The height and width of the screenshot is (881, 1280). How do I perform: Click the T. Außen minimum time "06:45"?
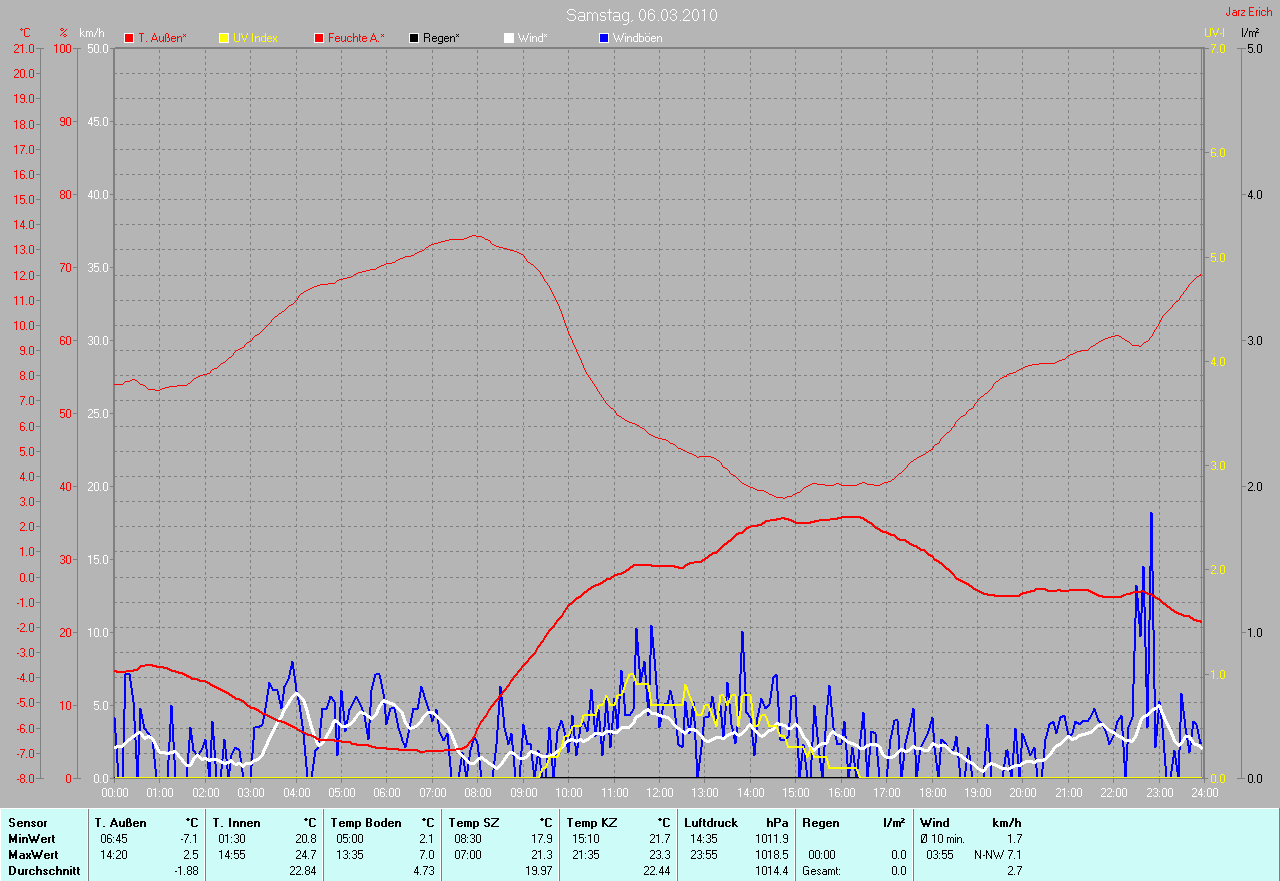(x=114, y=839)
